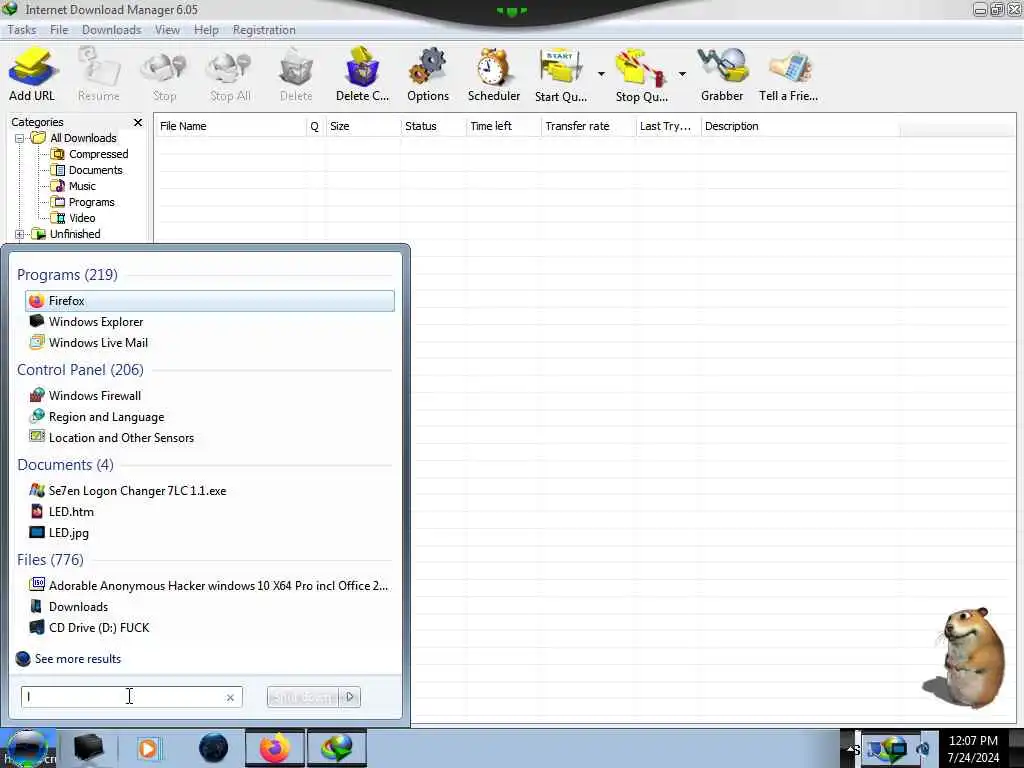This screenshot has width=1024, height=768.
Task: Click the Start Queue icon
Action: (x=560, y=74)
